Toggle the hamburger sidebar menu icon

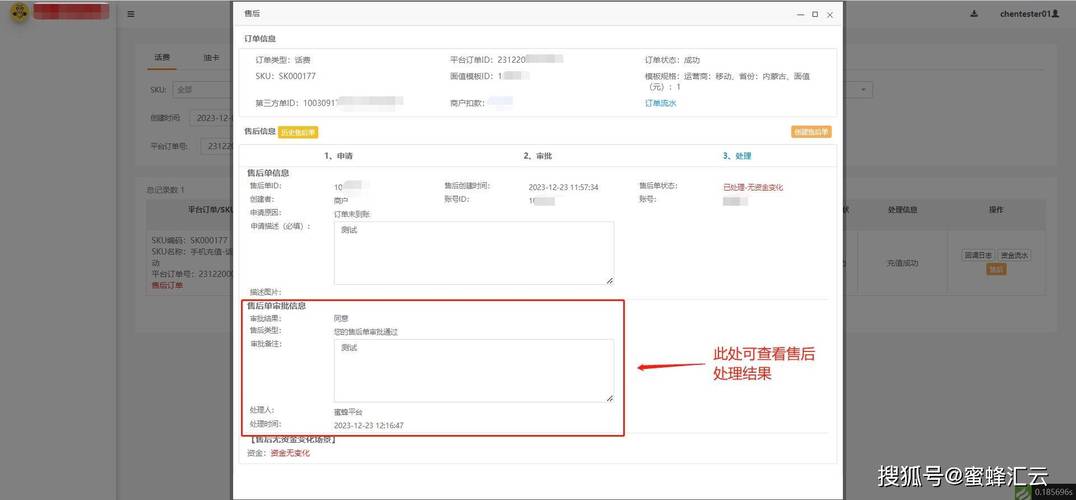coord(131,14)
